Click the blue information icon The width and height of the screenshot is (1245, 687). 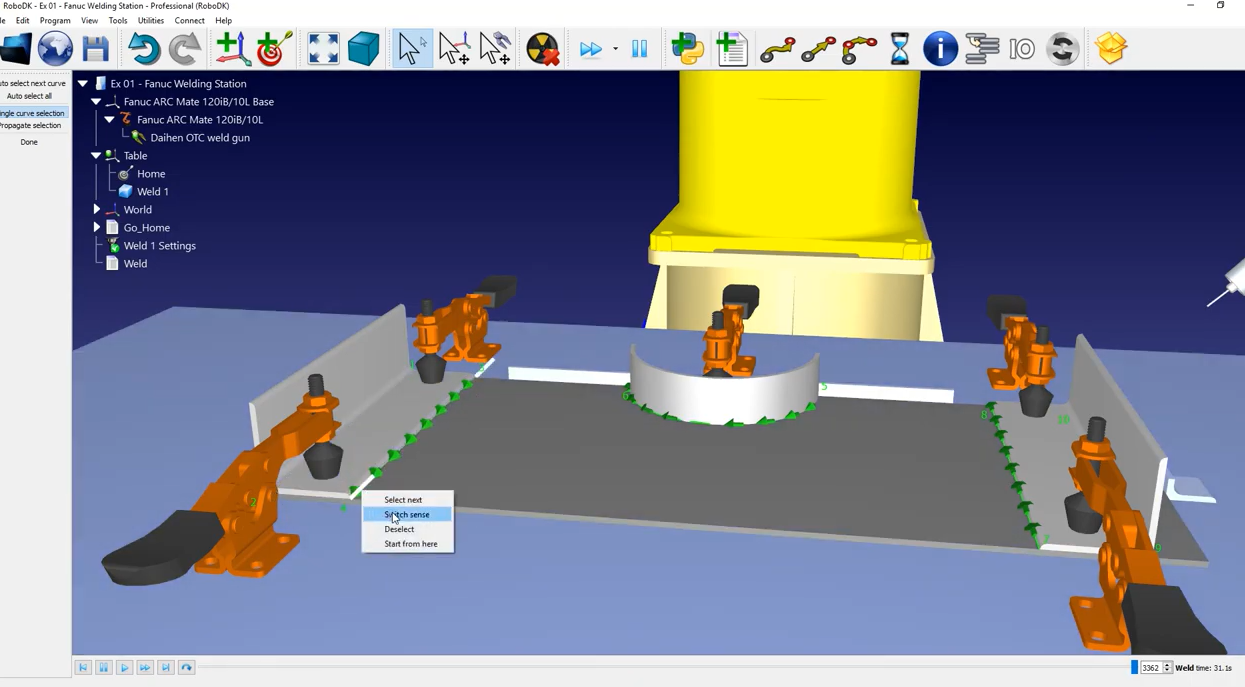940,48
